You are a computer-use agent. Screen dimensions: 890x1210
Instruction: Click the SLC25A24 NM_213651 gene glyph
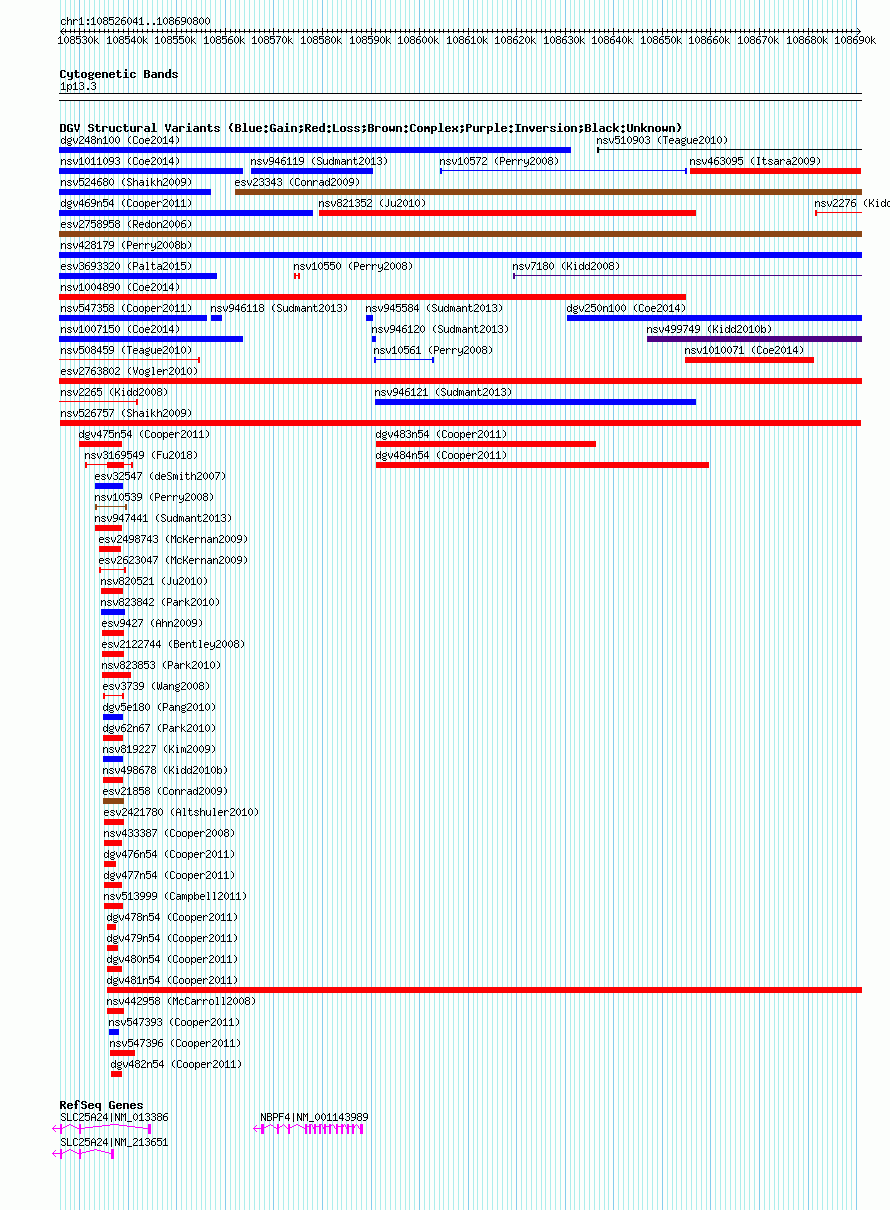click(83, 1154)
